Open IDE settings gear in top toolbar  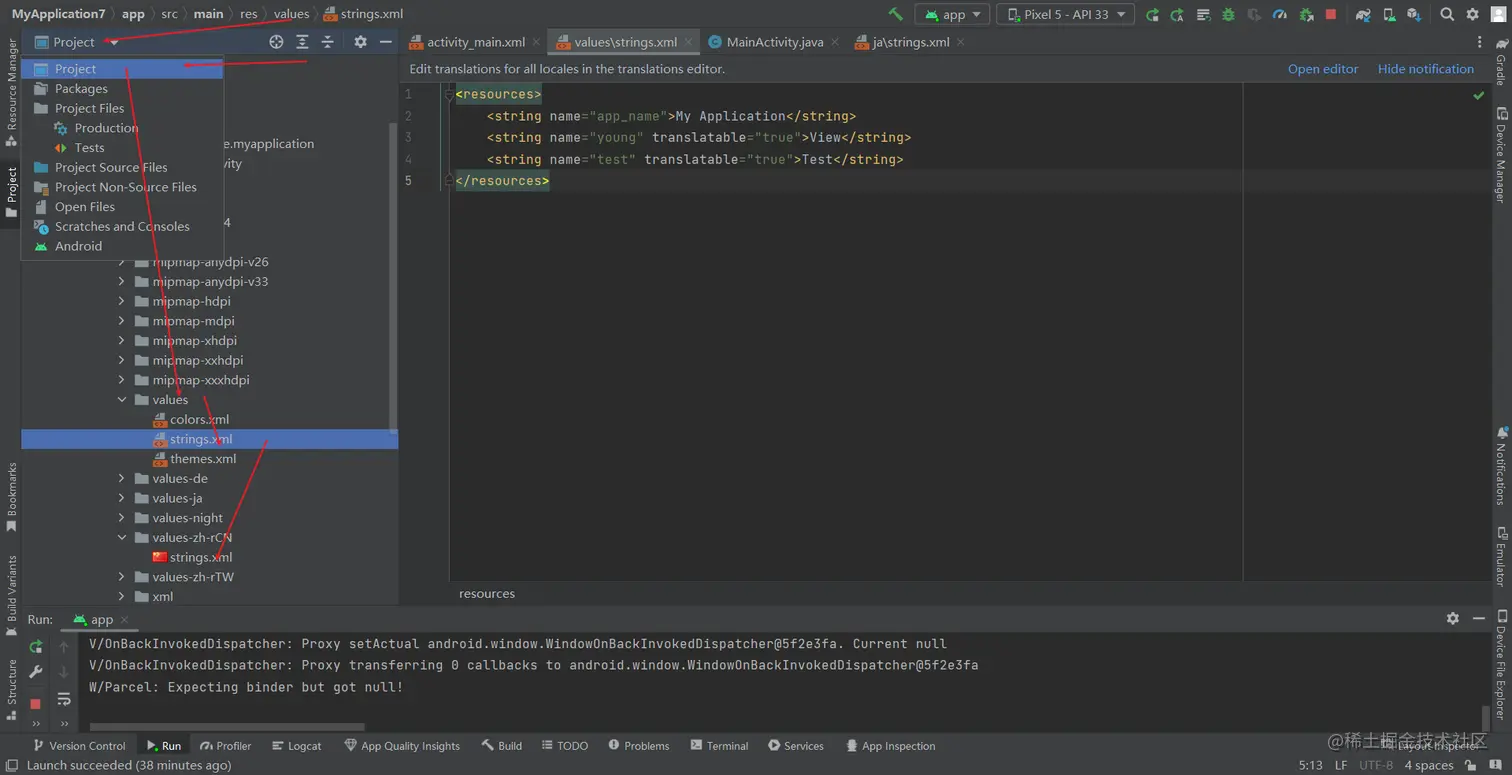pyautogui.click(x=1472, y=14)
